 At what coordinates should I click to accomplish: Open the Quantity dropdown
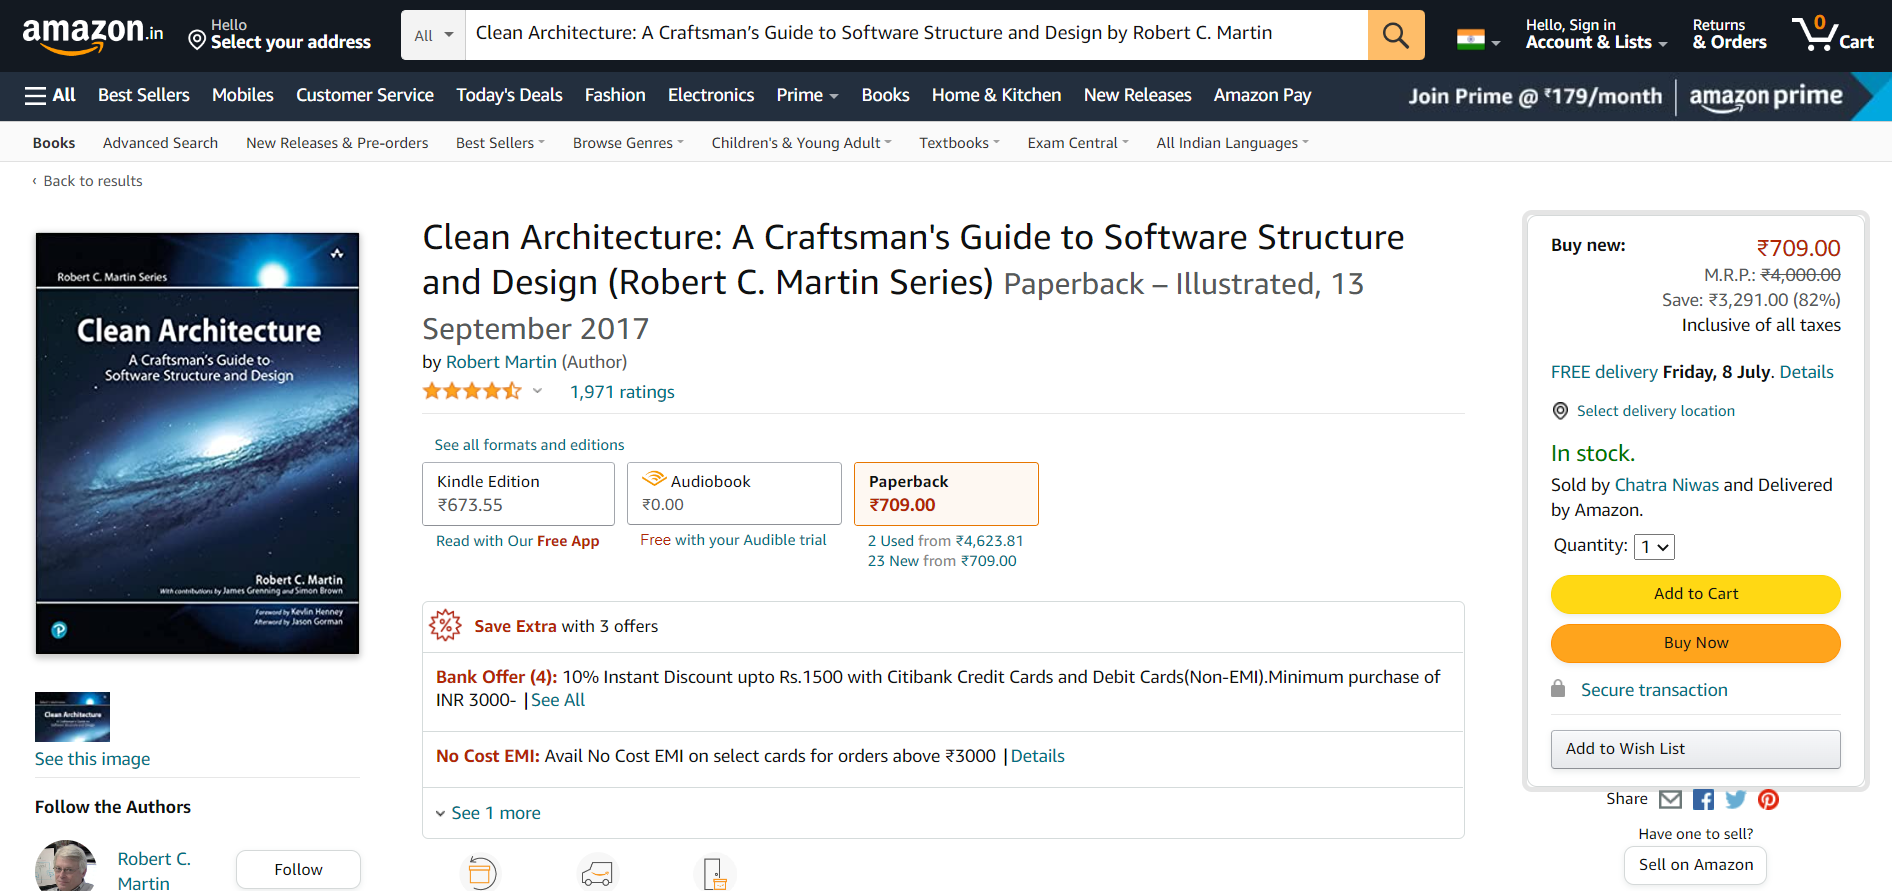[1654, 547]
